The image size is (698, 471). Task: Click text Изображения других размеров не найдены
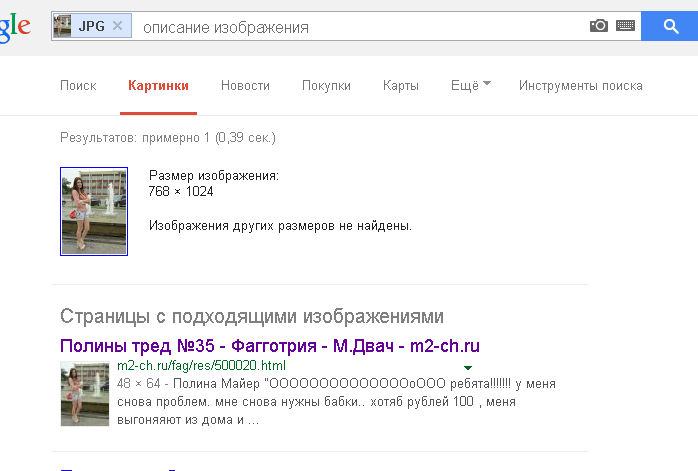tap(280, 226)
